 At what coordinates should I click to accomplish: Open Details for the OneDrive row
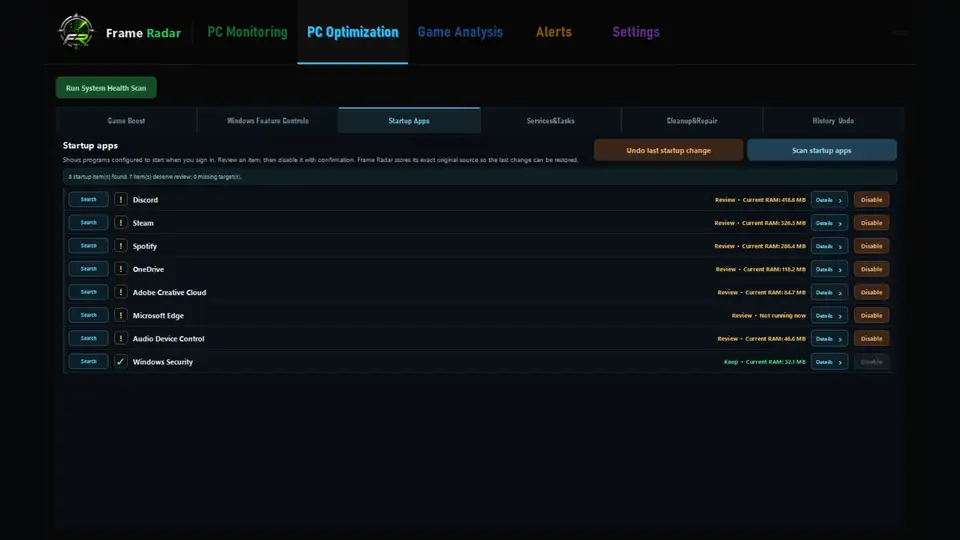(829, 269)
